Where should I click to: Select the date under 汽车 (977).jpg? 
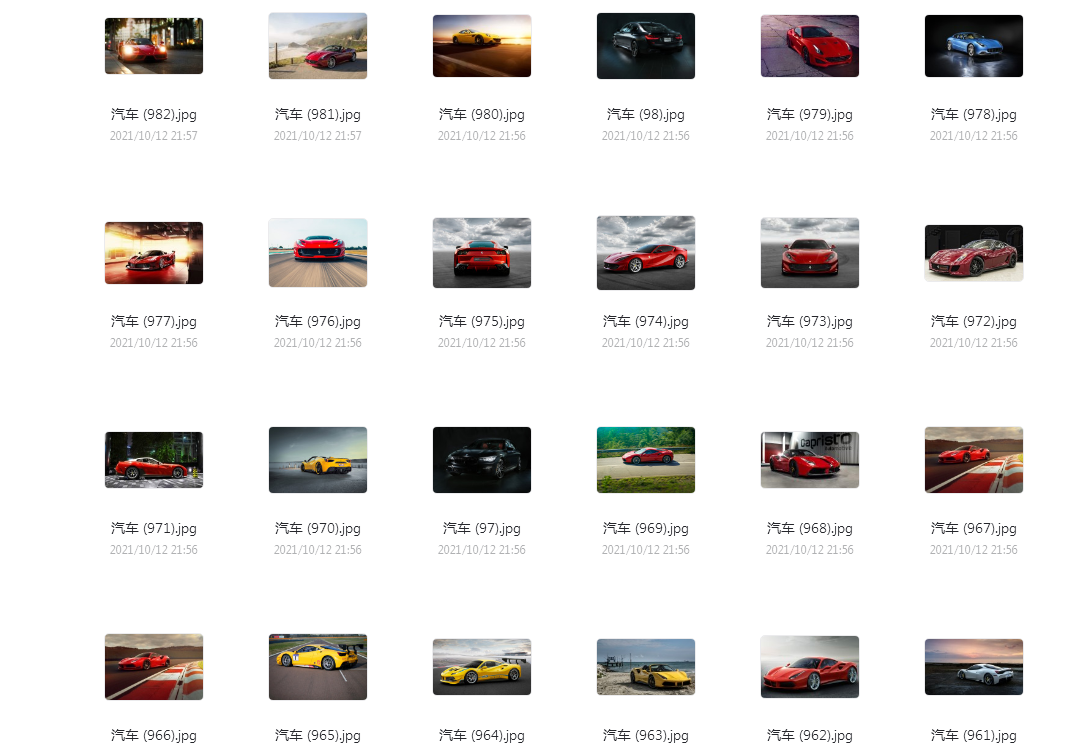(x=154, y=343)
